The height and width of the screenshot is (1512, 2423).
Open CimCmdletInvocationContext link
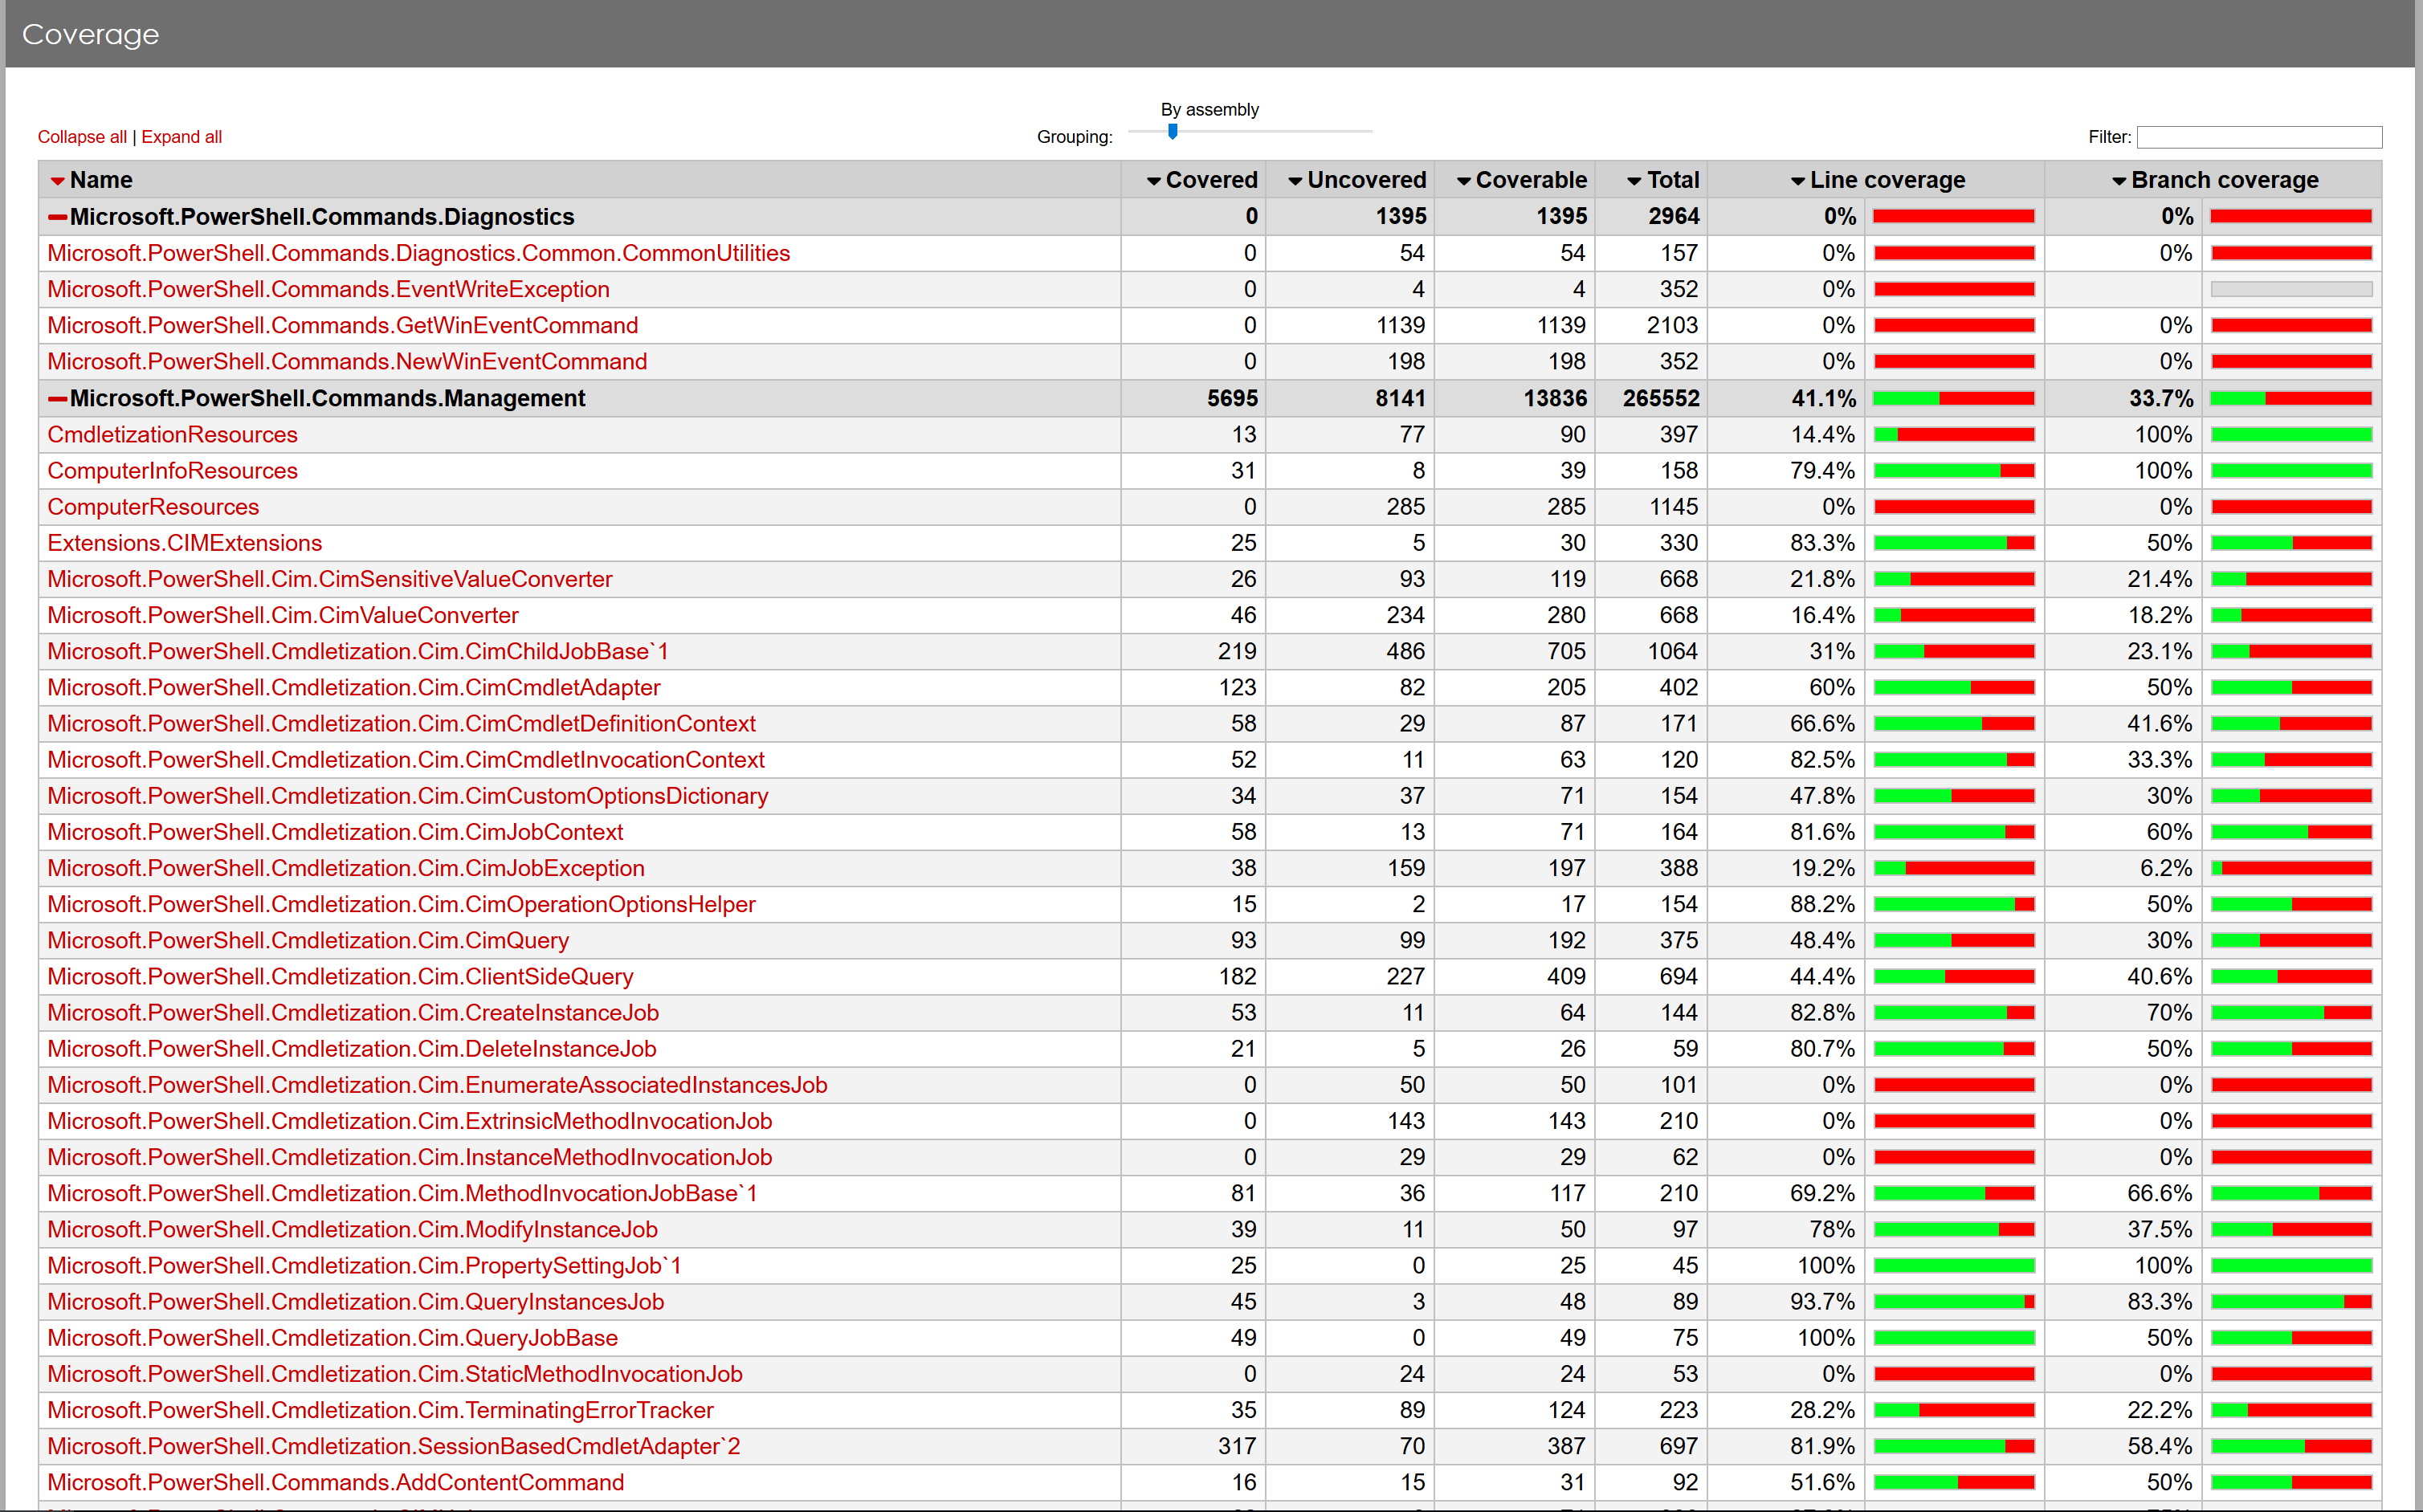tap(405, 759)
